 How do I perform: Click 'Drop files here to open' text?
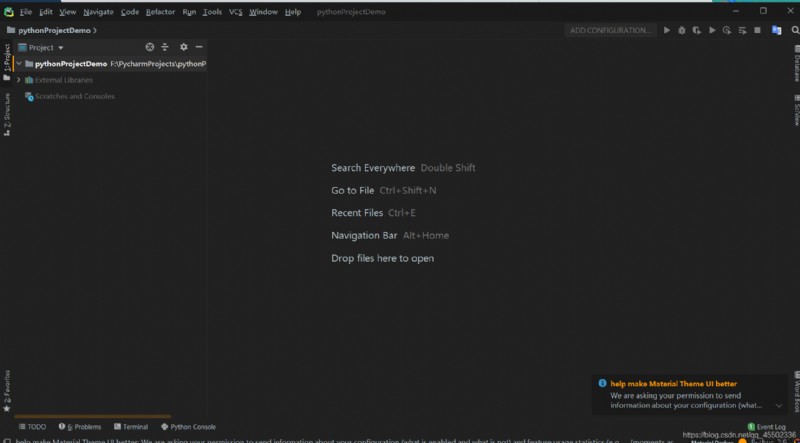tap(383, 258)
